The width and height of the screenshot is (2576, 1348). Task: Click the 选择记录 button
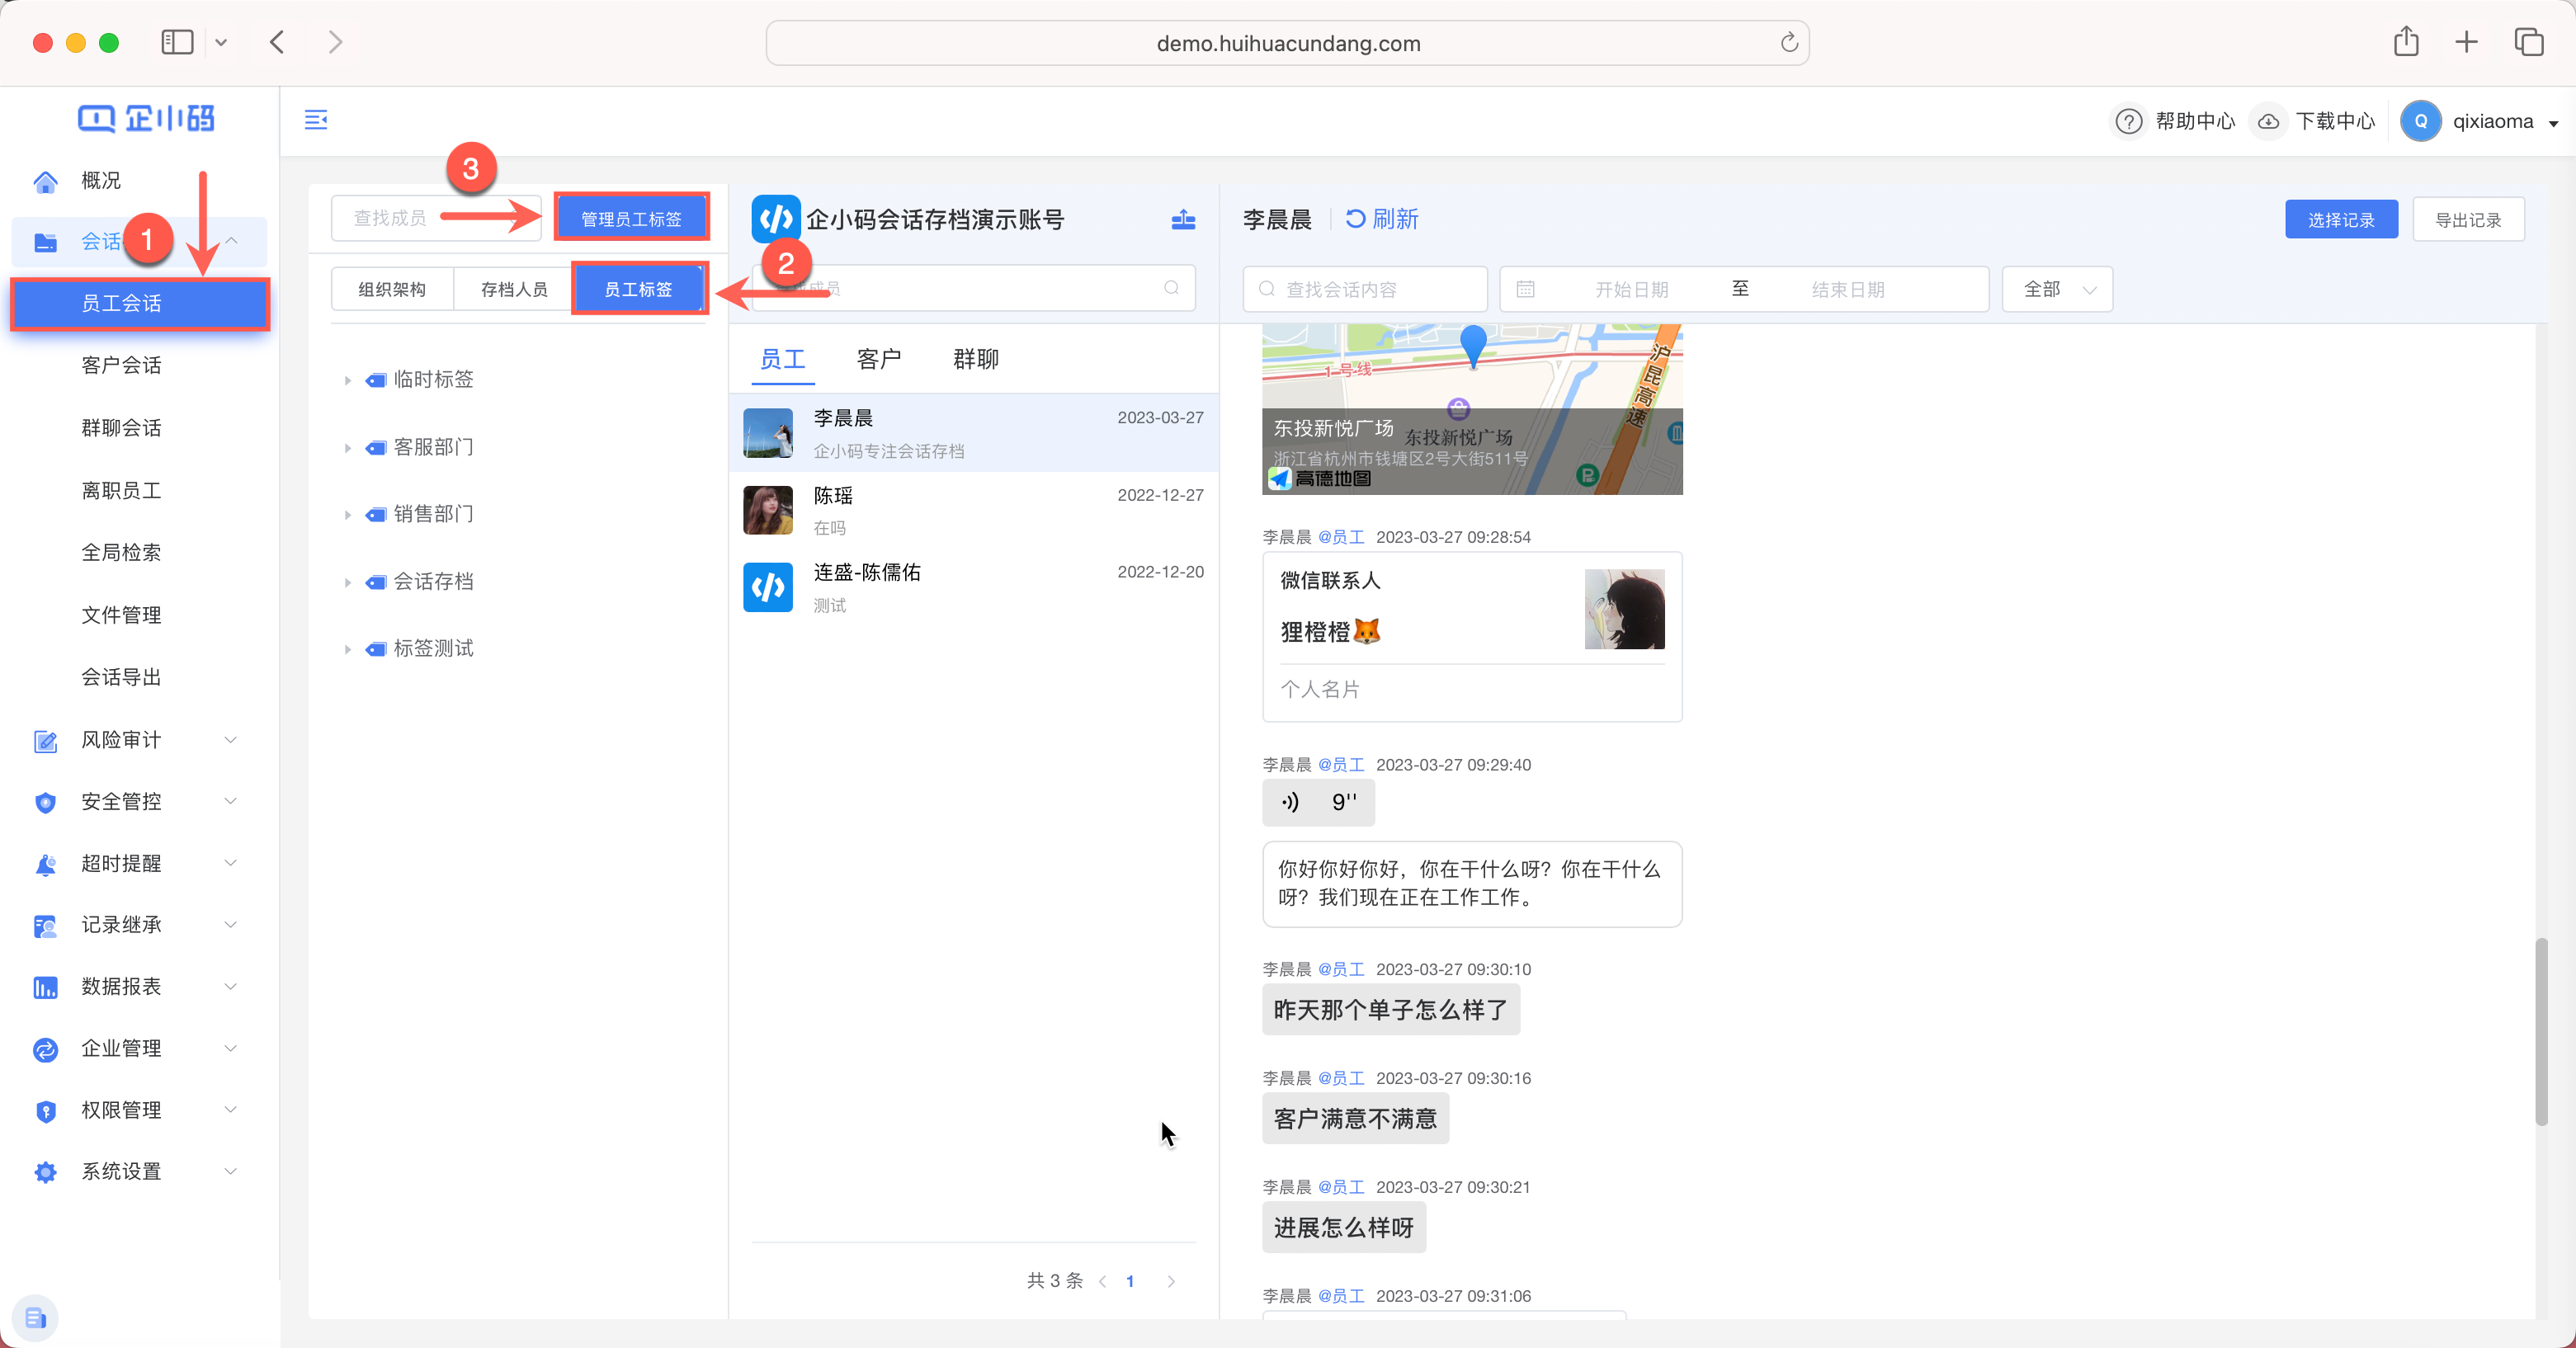(x=2341, y=219)
